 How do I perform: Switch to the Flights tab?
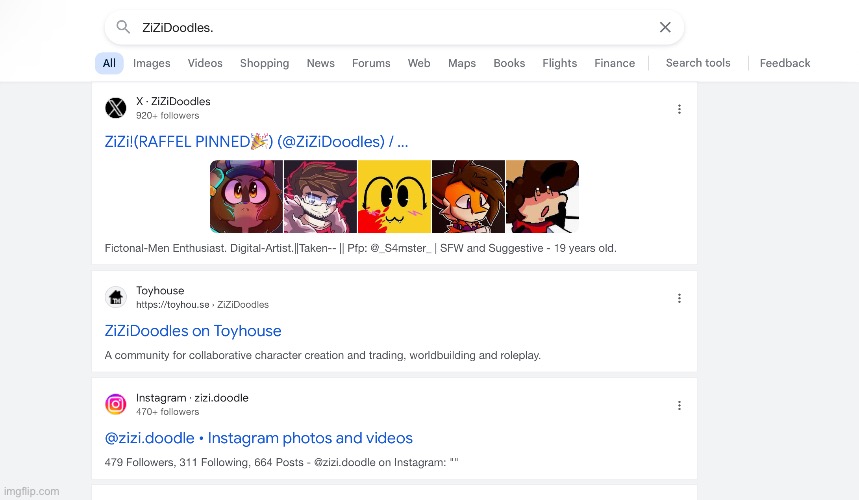(x=559, y=63)
